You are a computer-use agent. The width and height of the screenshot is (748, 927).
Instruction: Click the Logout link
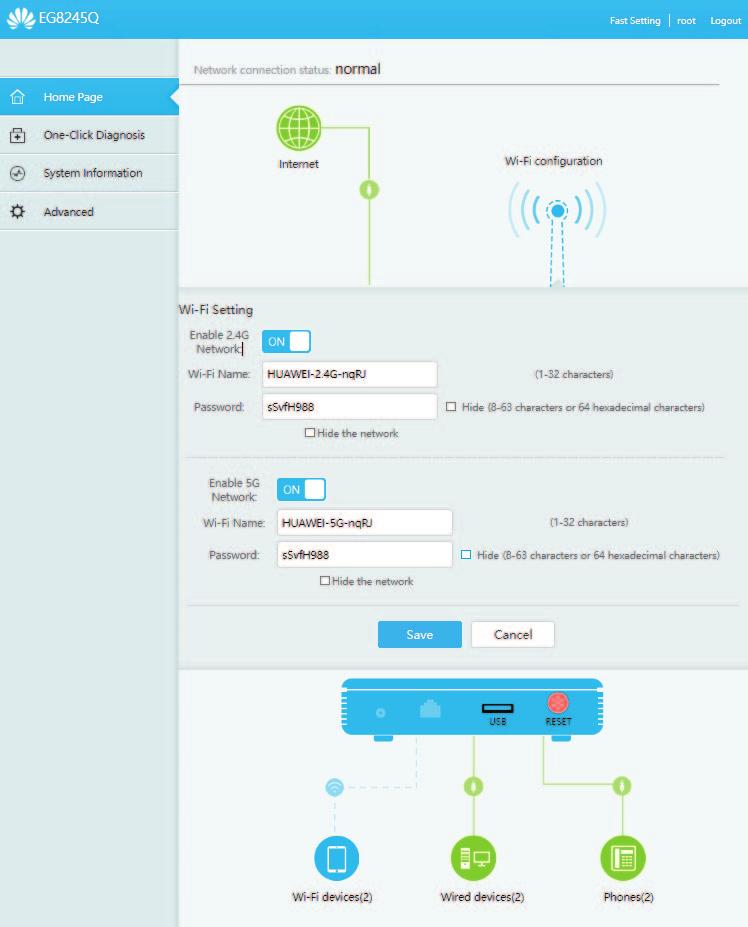click(726, 21)
